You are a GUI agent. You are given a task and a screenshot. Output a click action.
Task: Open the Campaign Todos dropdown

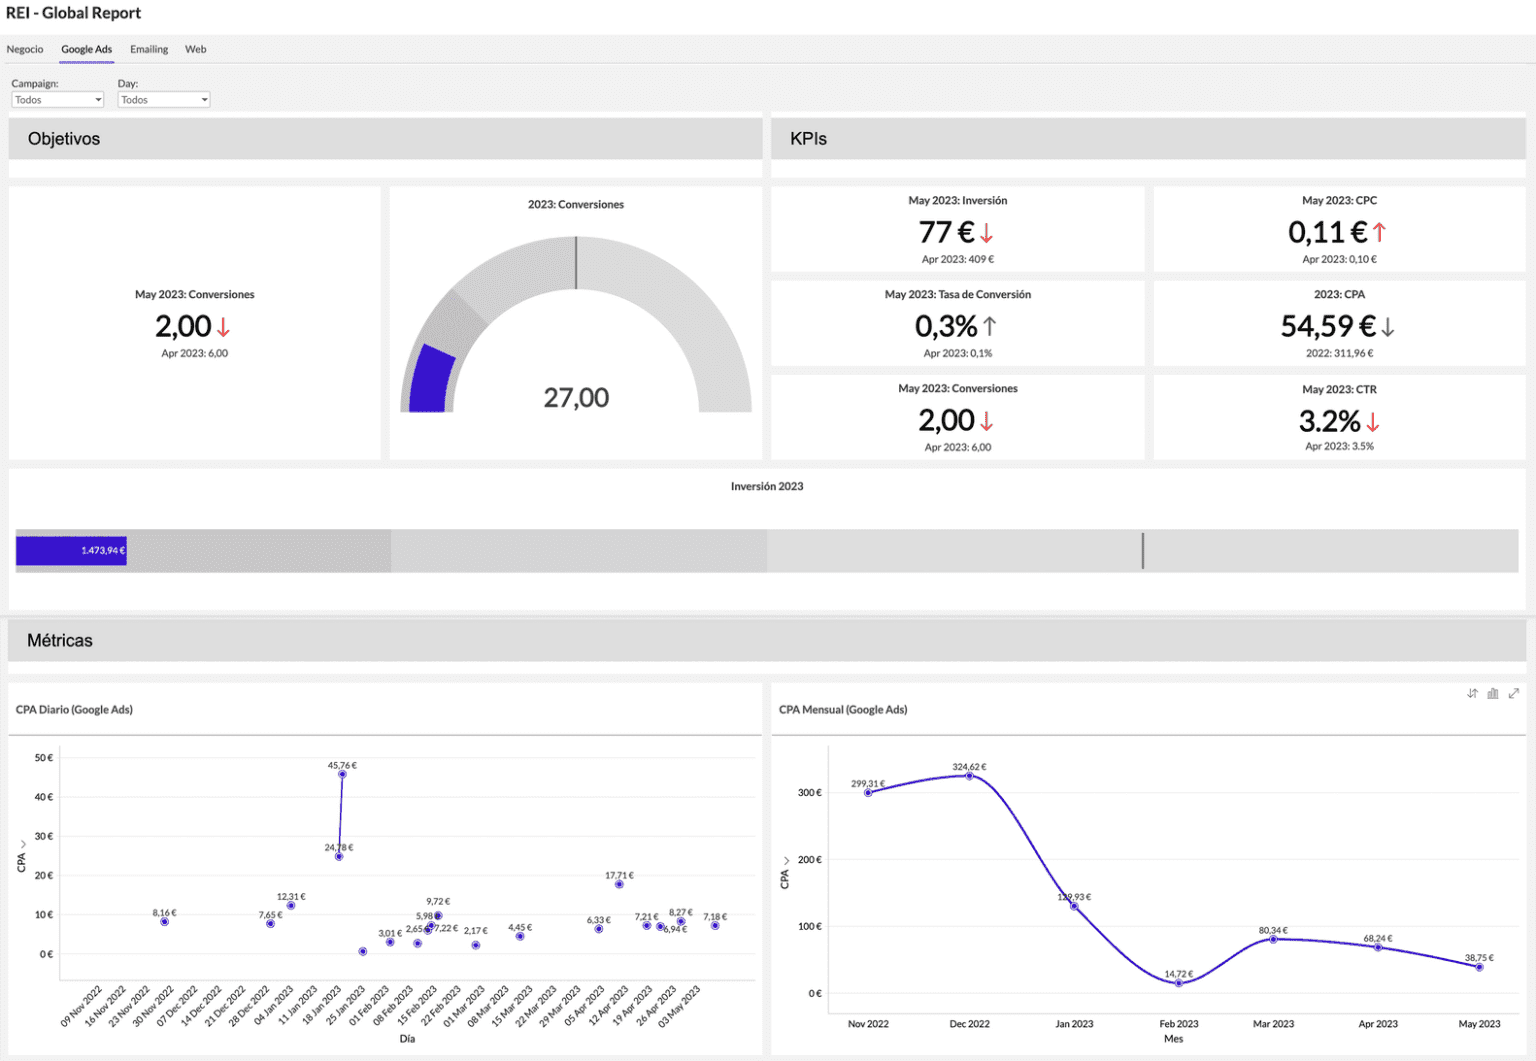[x=57, y=99]
